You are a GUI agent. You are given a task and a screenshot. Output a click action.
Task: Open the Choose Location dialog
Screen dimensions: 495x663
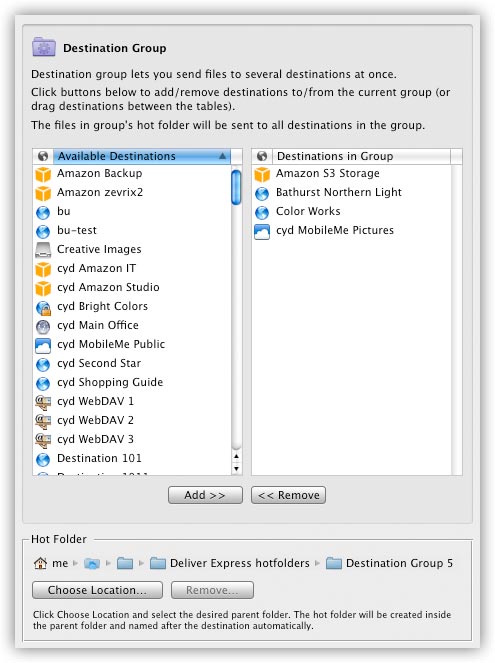tap(97, 590)
